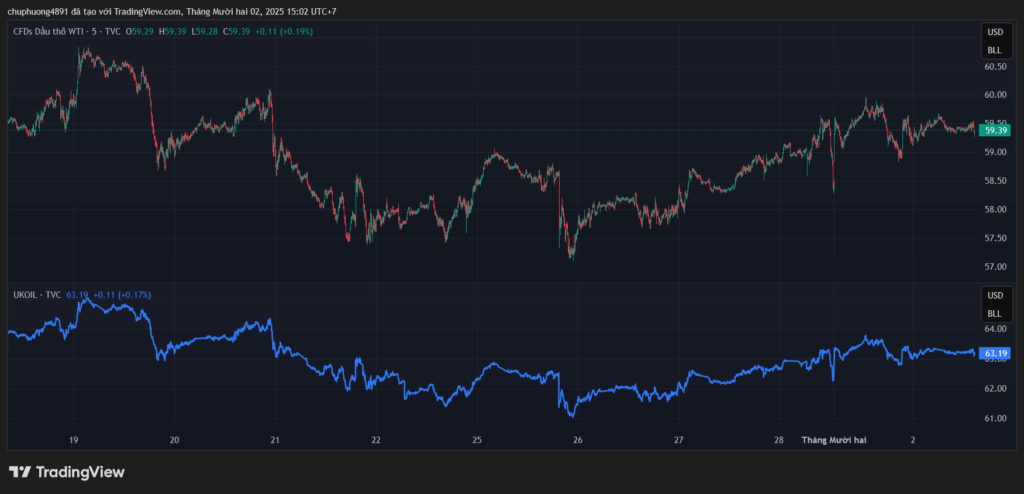Click the green 59.39 current price tag
The height and width of the screenshot is (494, 1024).
[994, 130]
